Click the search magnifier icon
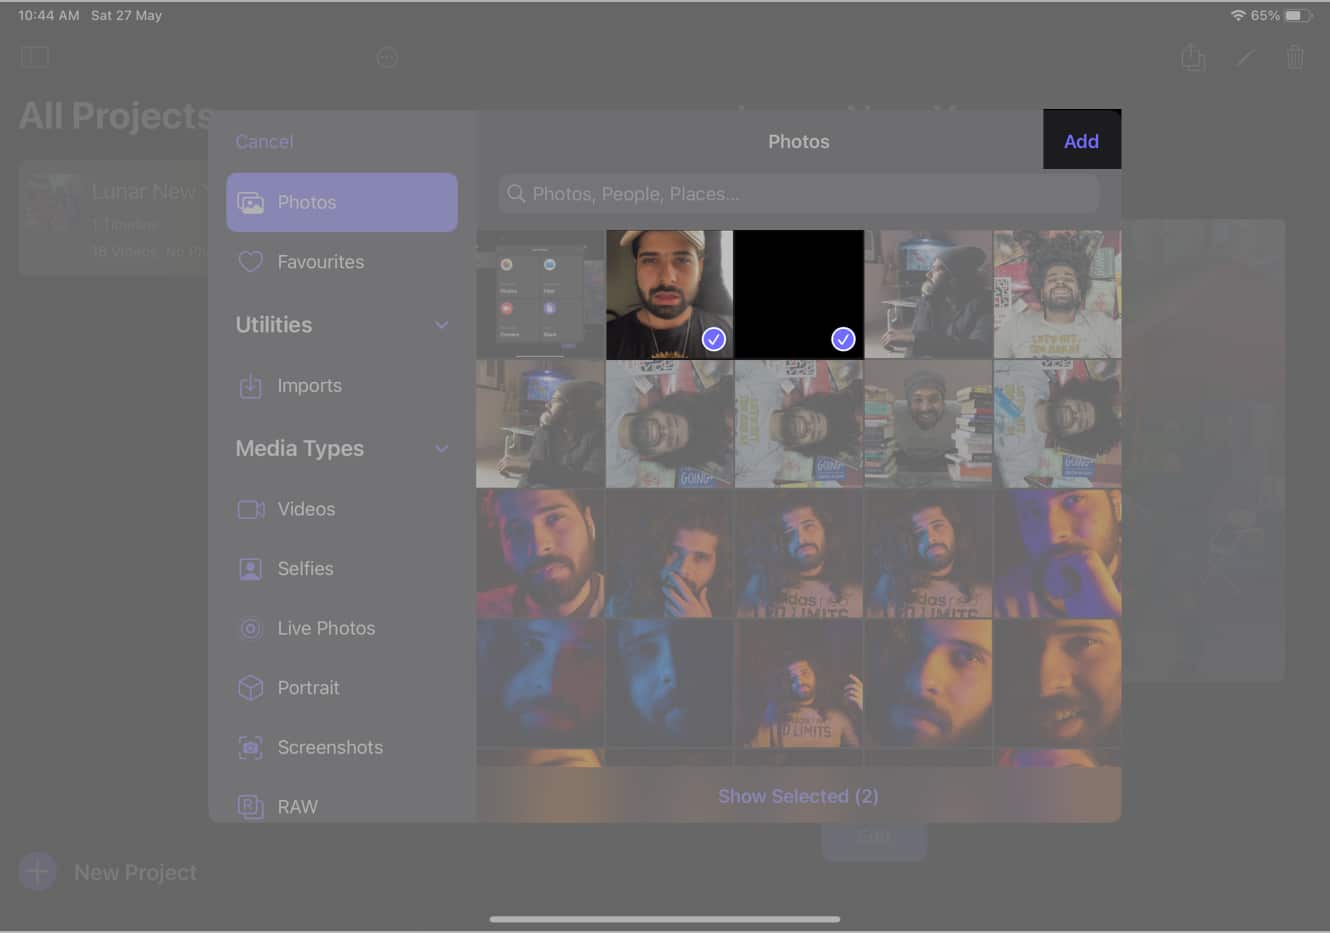The image size is (1330, 933). click(x=516, y=193)
